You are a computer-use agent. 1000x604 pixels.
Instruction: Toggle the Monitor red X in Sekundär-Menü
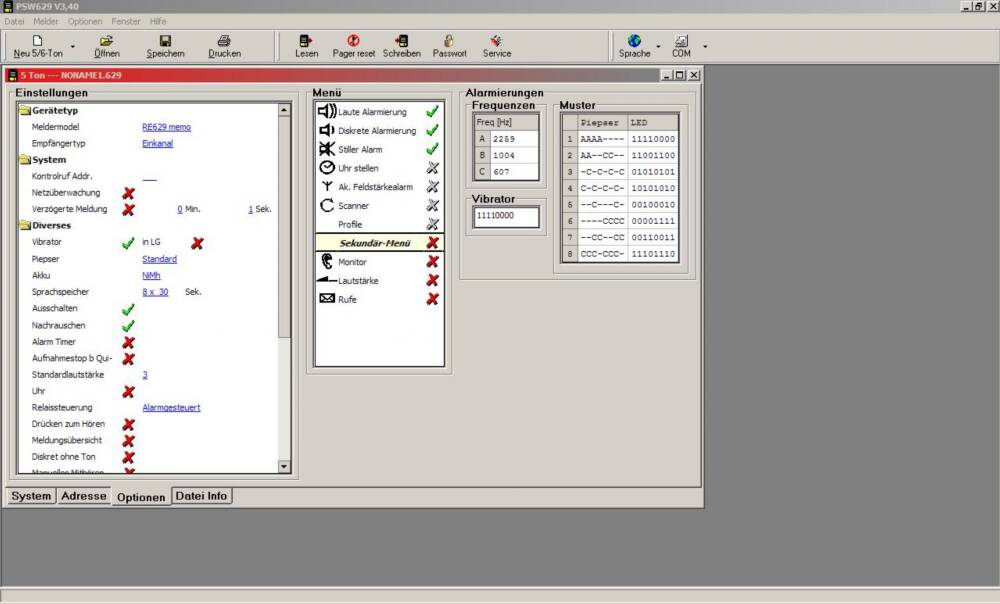[432, 262]
